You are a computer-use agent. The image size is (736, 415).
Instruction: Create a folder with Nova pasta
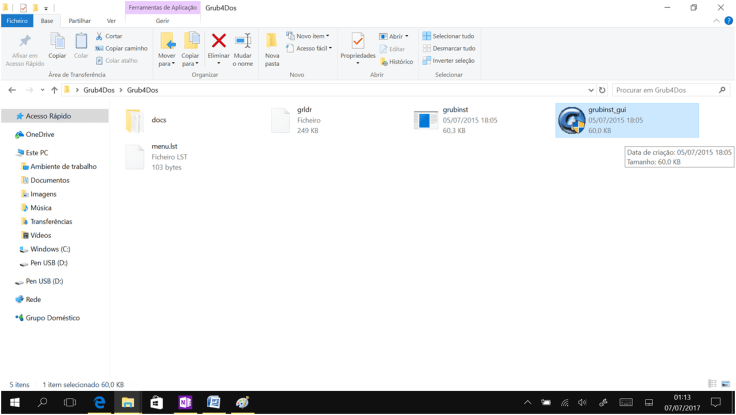point(272,49)
